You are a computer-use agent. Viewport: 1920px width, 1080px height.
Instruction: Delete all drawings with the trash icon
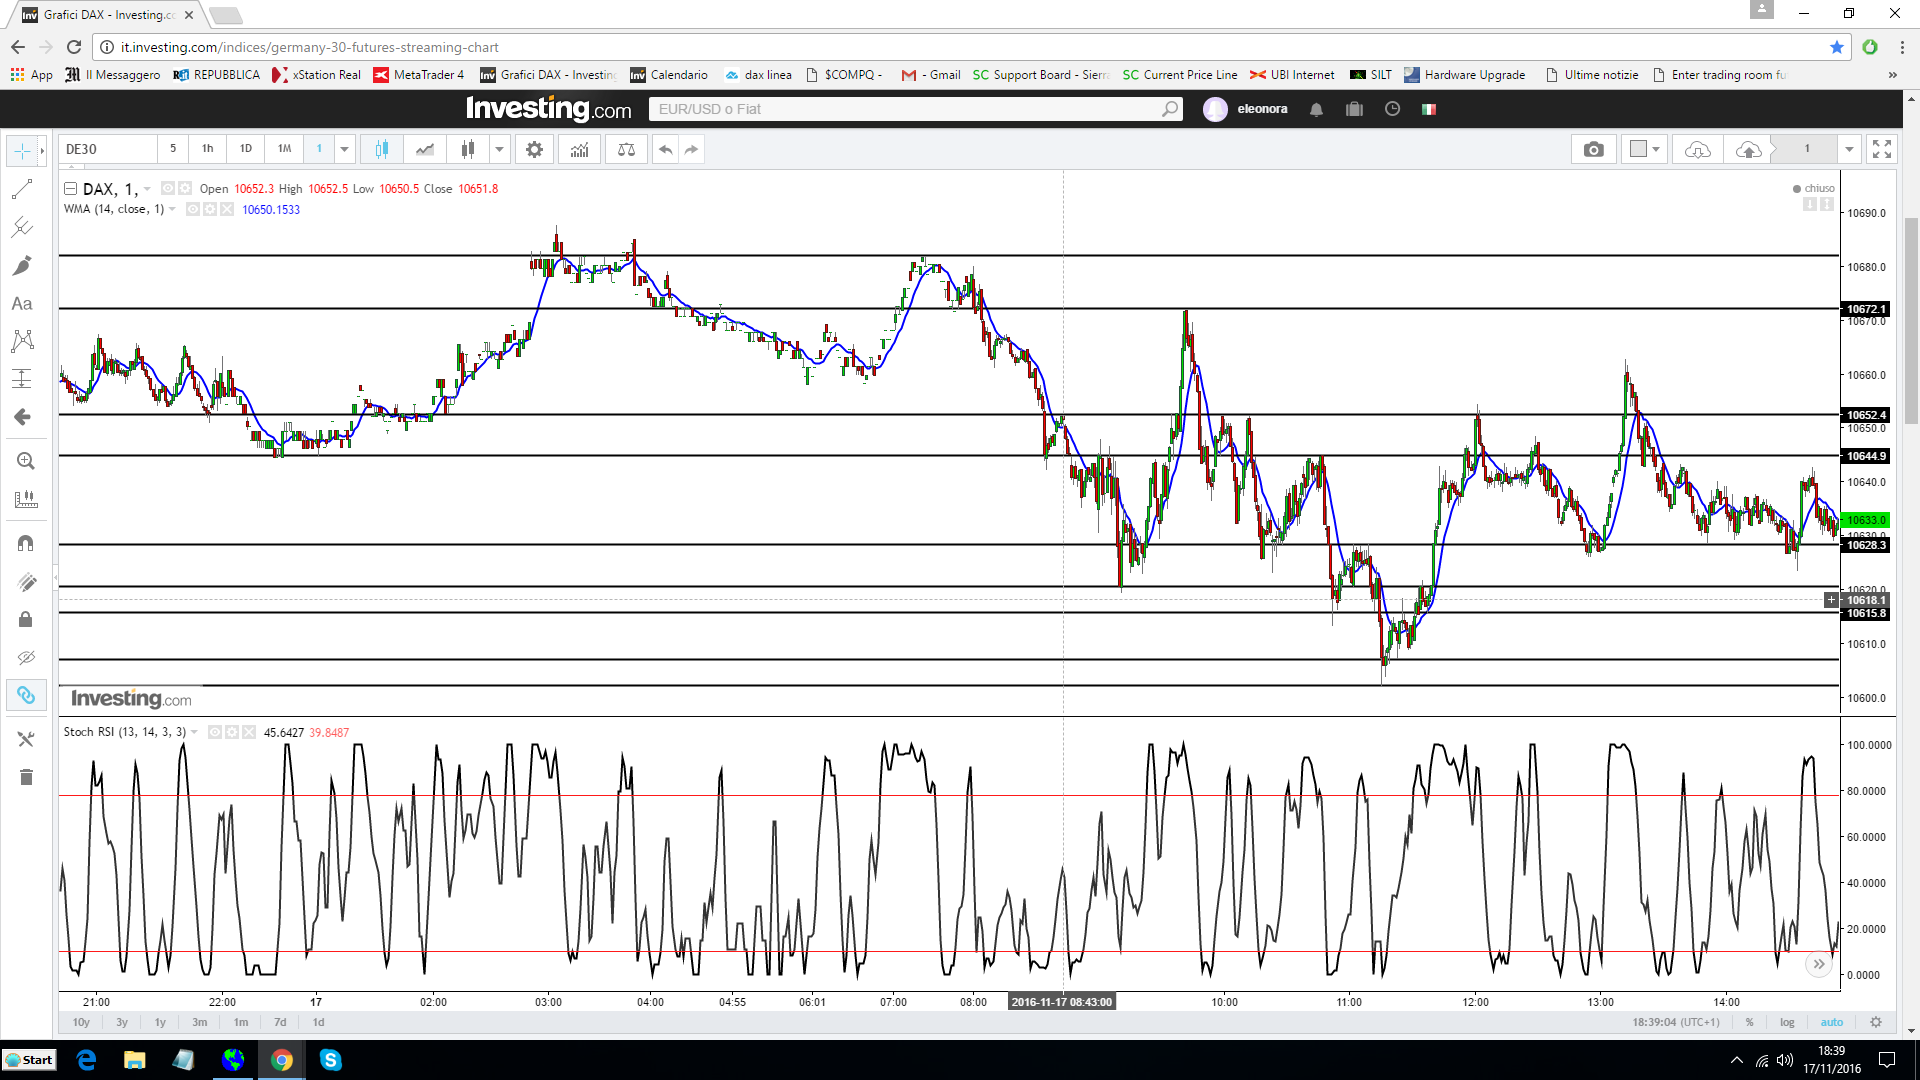tap(26, 777)
